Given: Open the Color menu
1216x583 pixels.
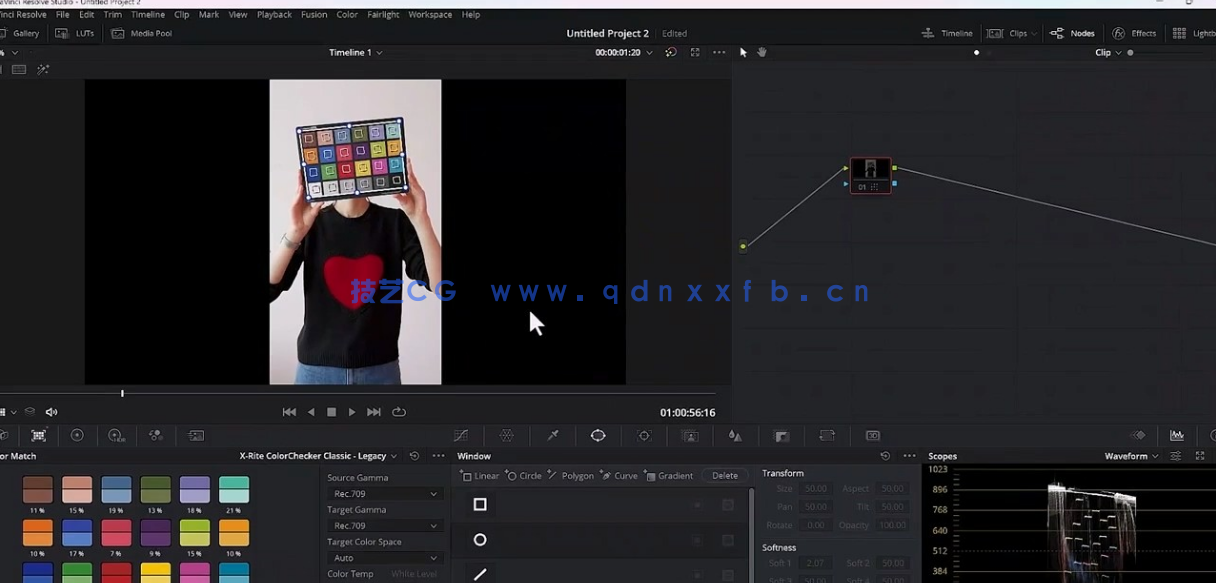Looking at the screenshot, I should (347, 14).
